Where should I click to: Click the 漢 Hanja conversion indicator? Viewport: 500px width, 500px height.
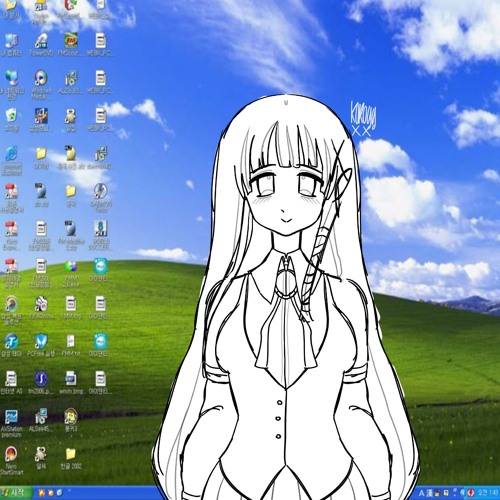pyautogui.click(x=429, y=493)
